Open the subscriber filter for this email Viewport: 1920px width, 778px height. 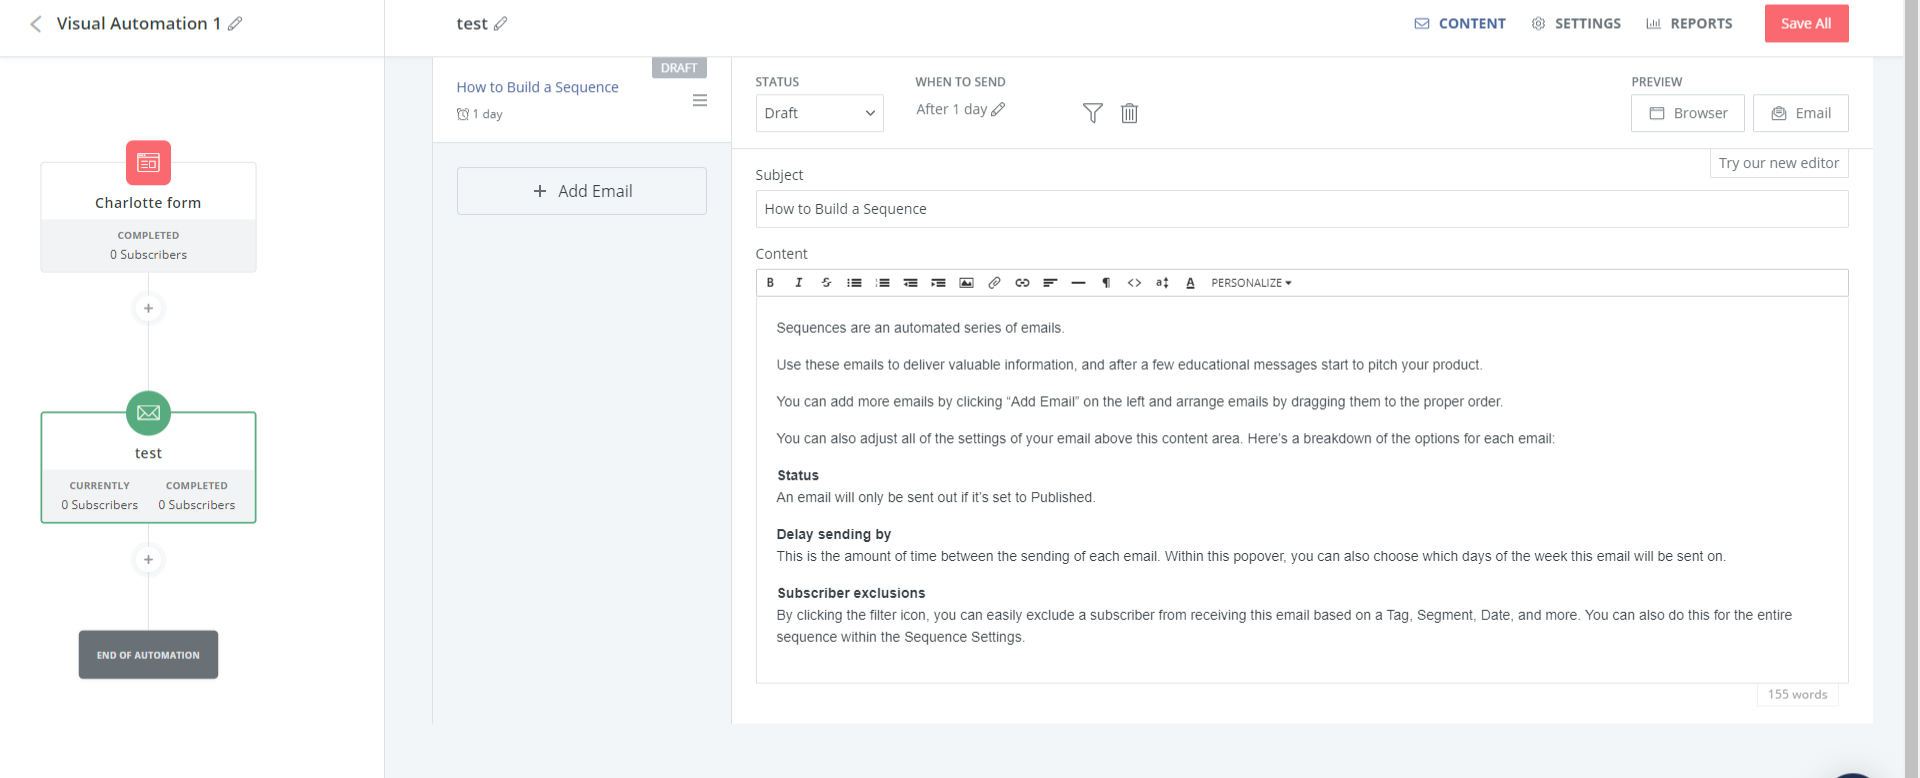click(x=1093, y=113)
